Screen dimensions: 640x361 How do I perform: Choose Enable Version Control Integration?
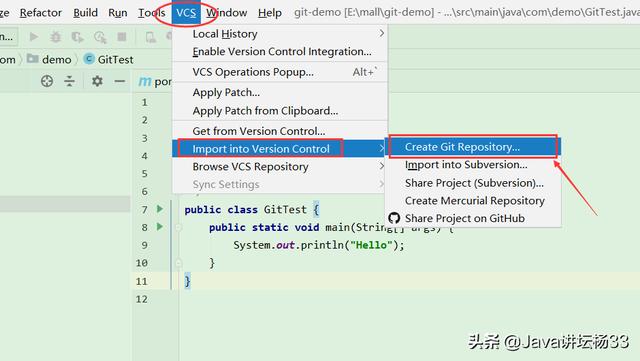point(280,51)
